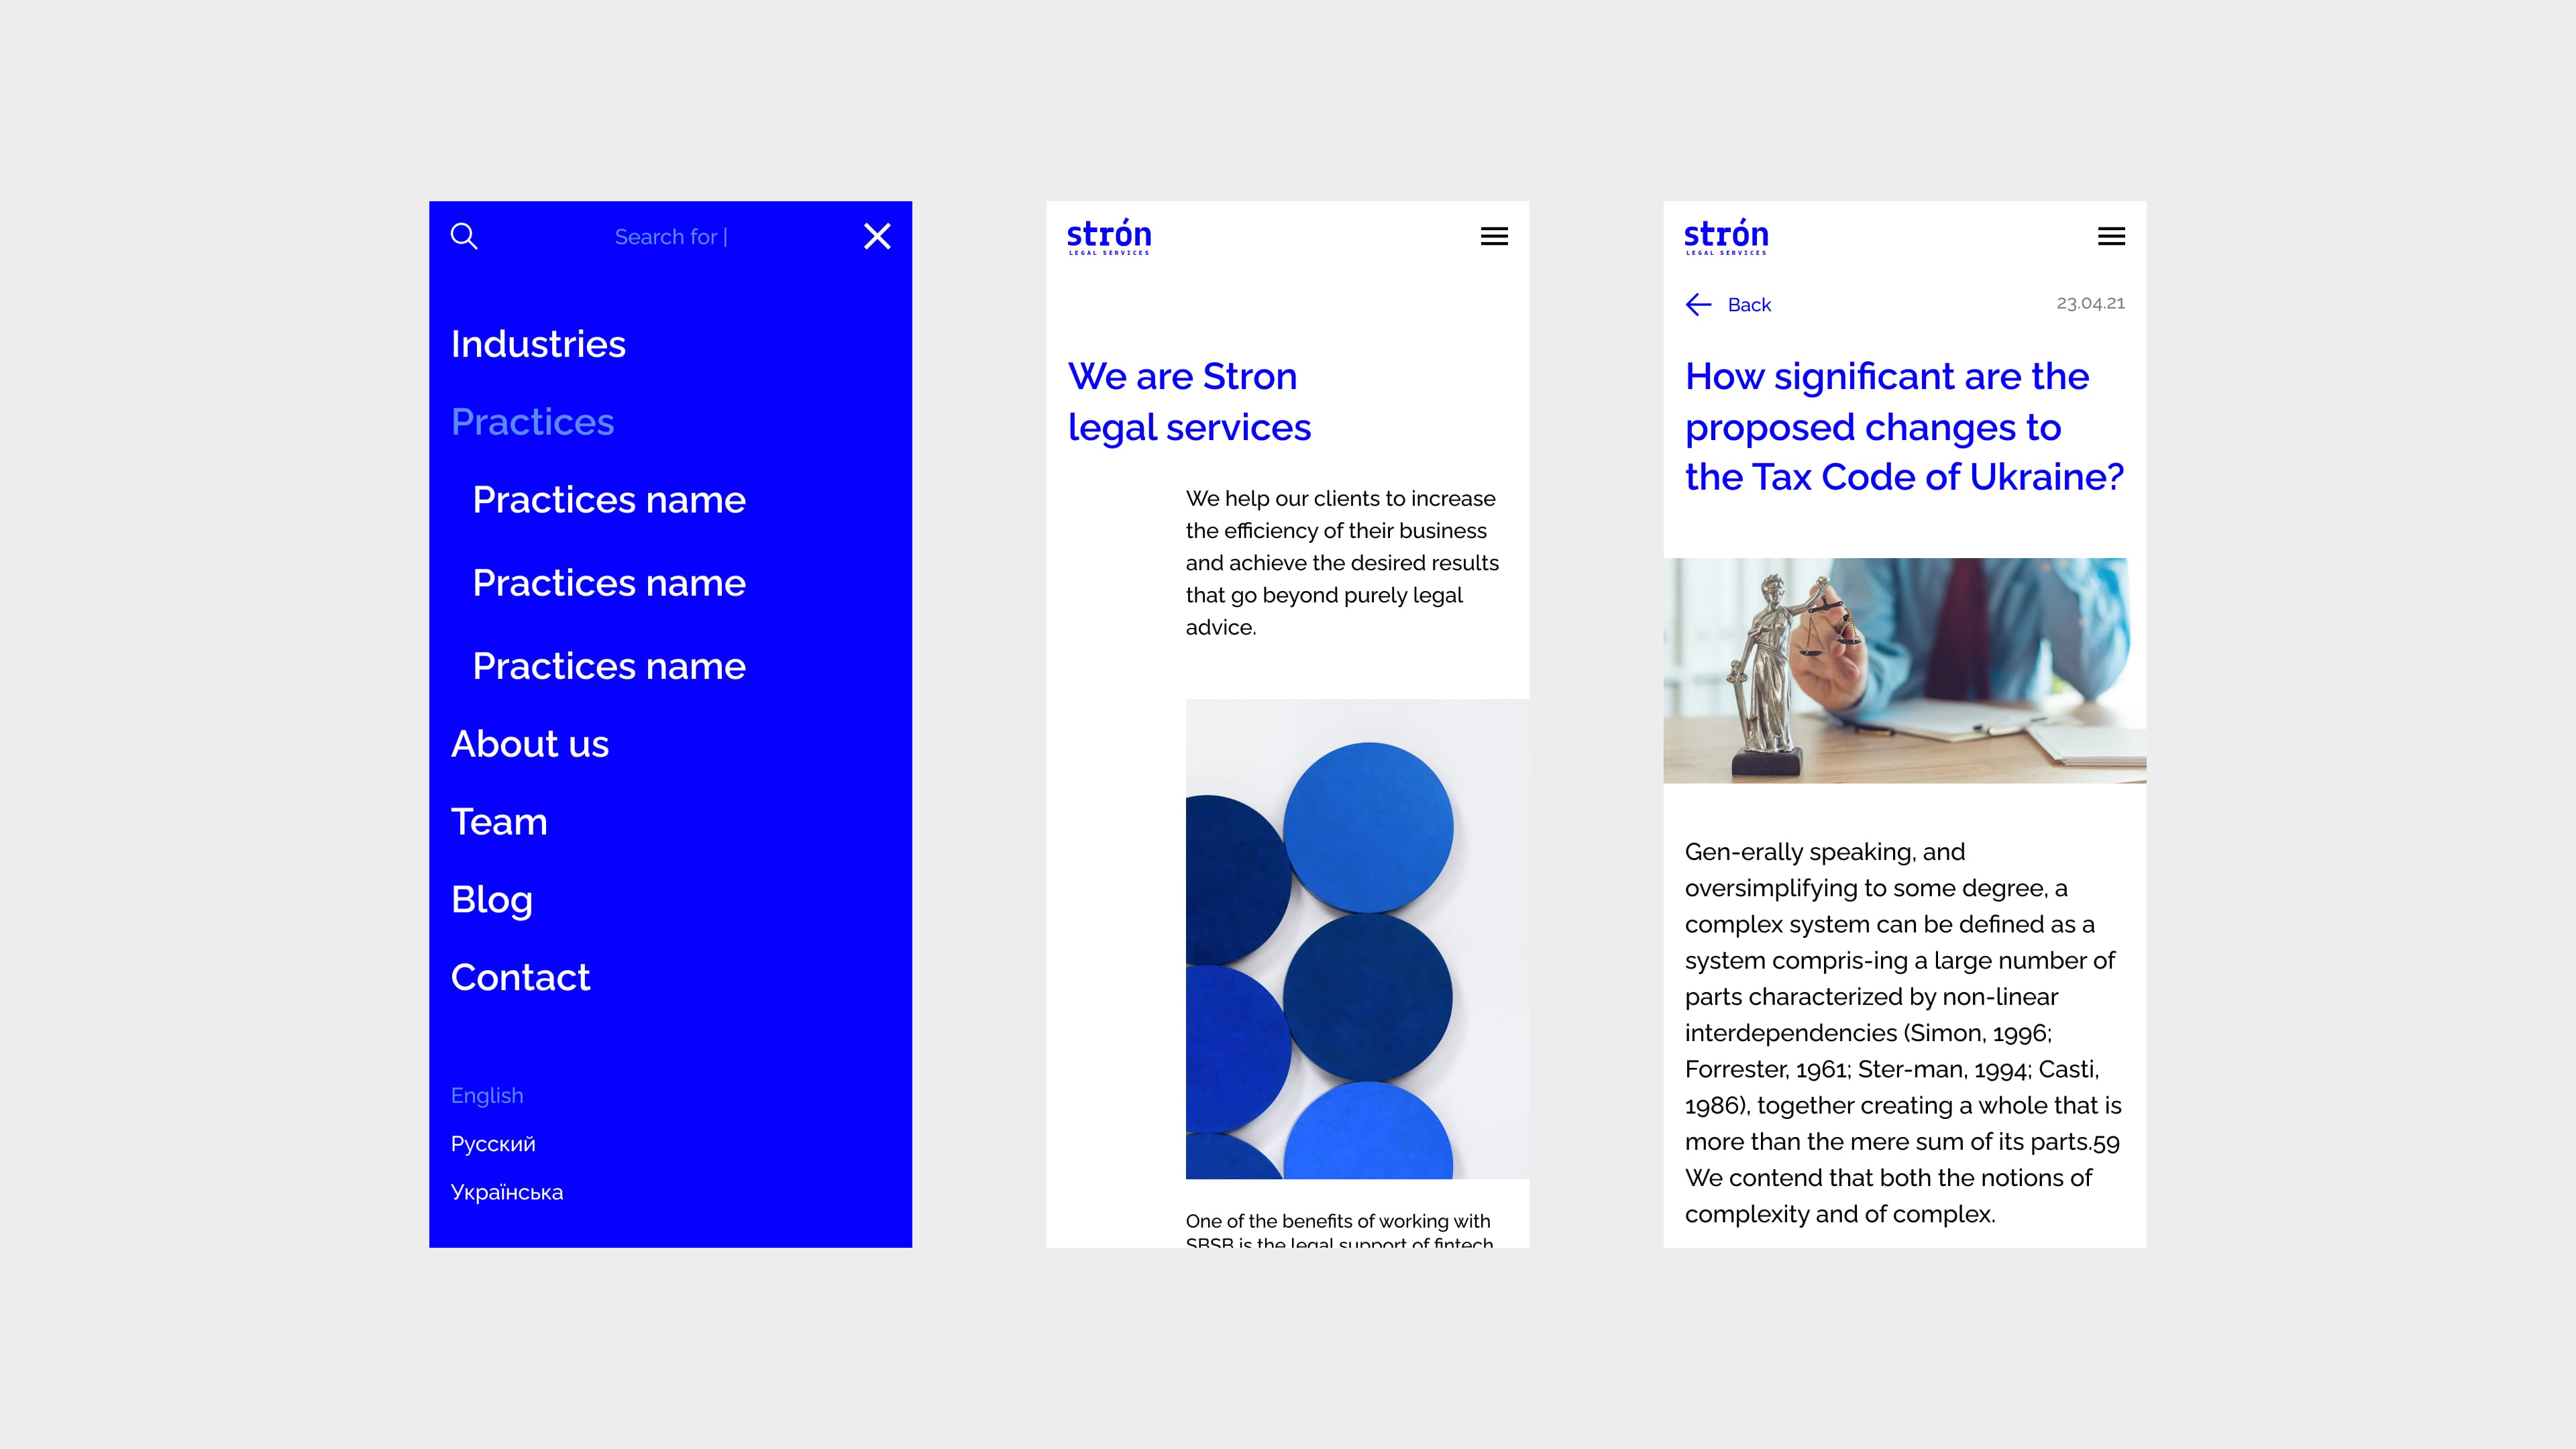This screenshot has width=2576, height=1449.
Task: Open hamburger menu on article screen
Action: click(x=2111, y=236)
